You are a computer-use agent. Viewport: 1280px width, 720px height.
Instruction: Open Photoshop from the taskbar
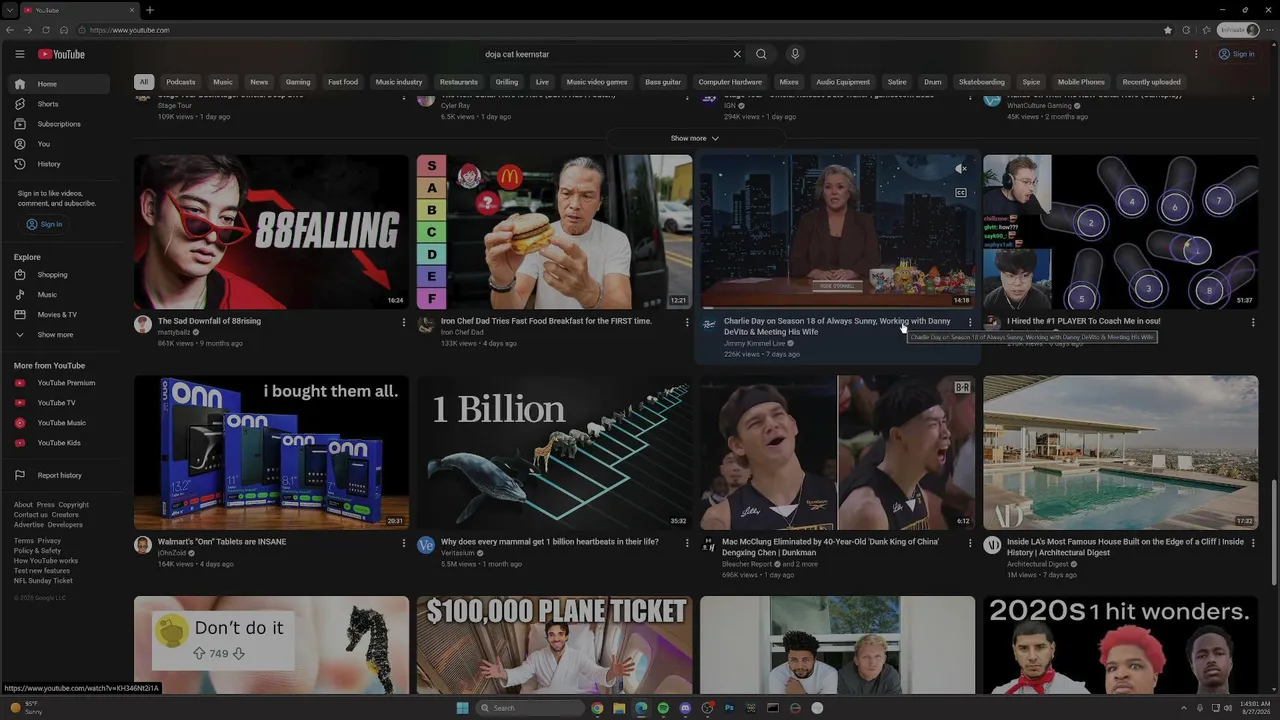point(729,708)
